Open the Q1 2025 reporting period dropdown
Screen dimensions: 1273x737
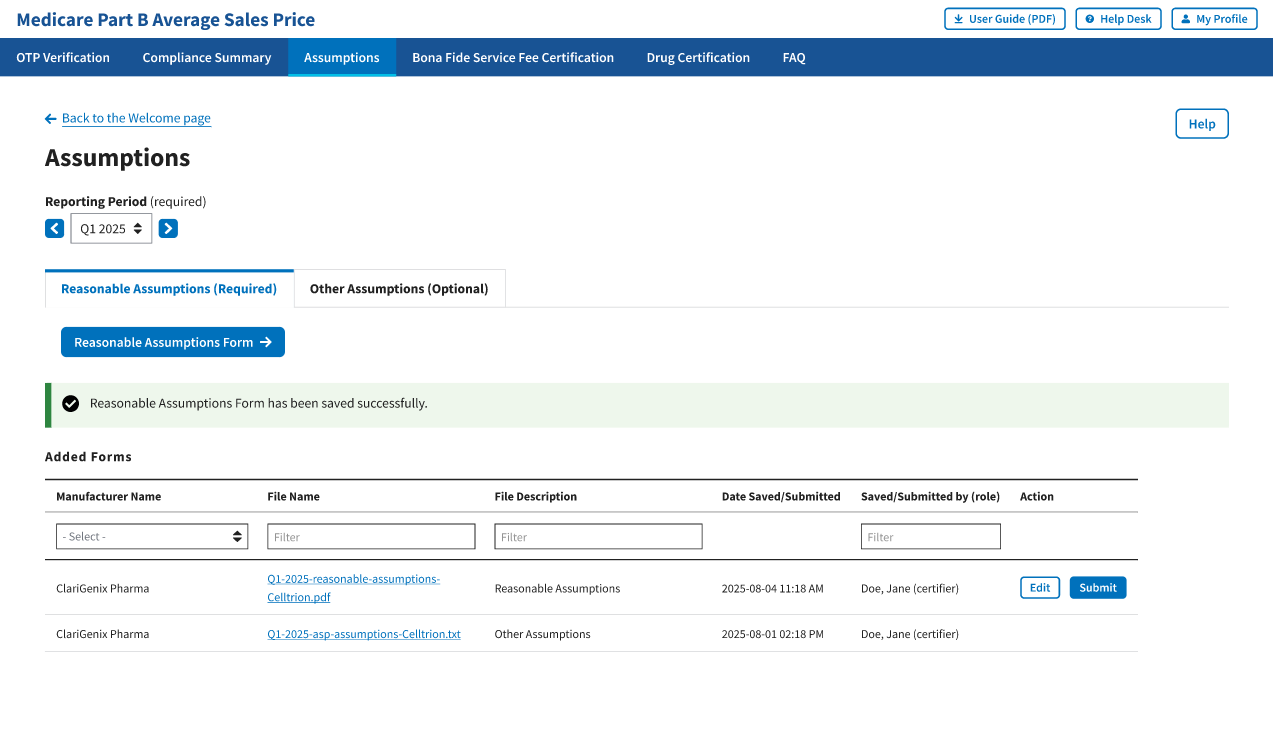tap(111, 229)
